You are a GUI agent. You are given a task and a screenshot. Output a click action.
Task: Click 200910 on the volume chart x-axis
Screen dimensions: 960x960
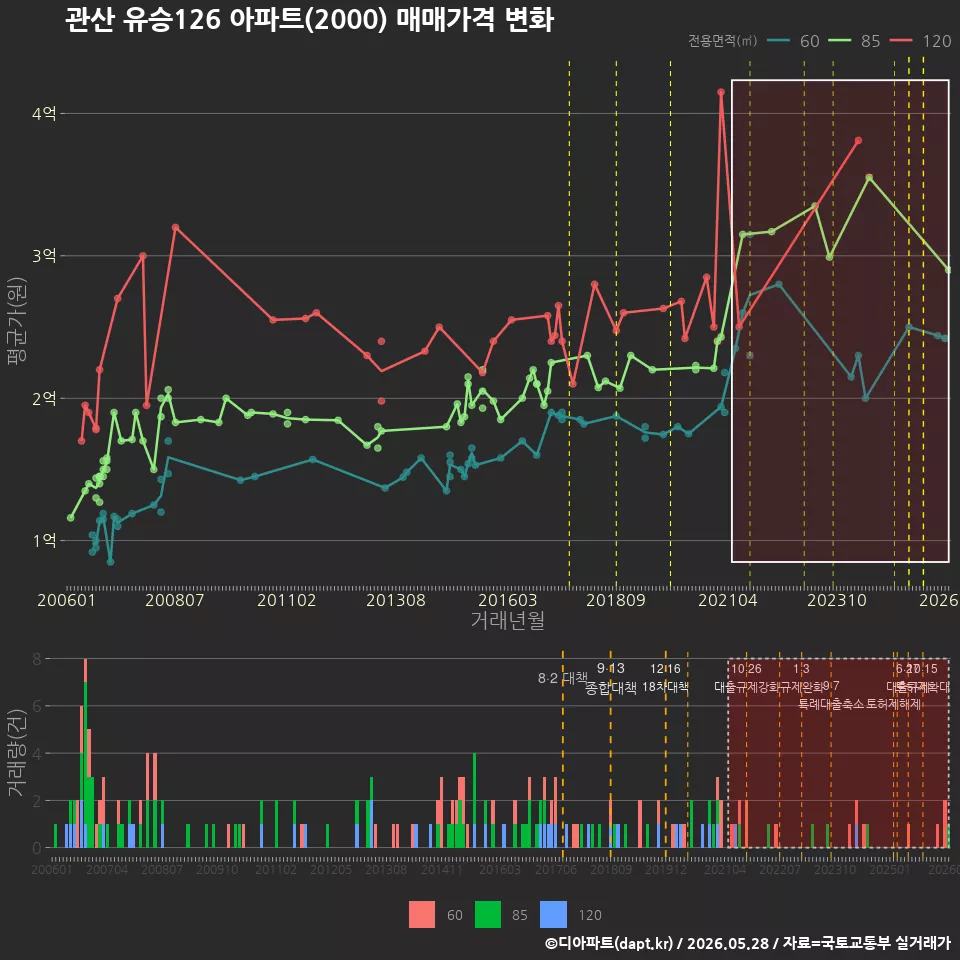[217, 869]
